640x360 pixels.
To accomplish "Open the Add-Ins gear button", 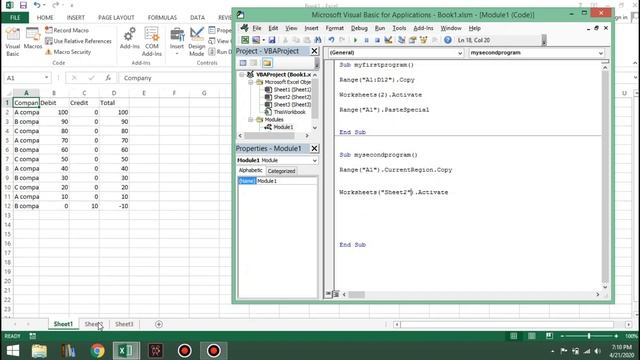I will [130, 38].
